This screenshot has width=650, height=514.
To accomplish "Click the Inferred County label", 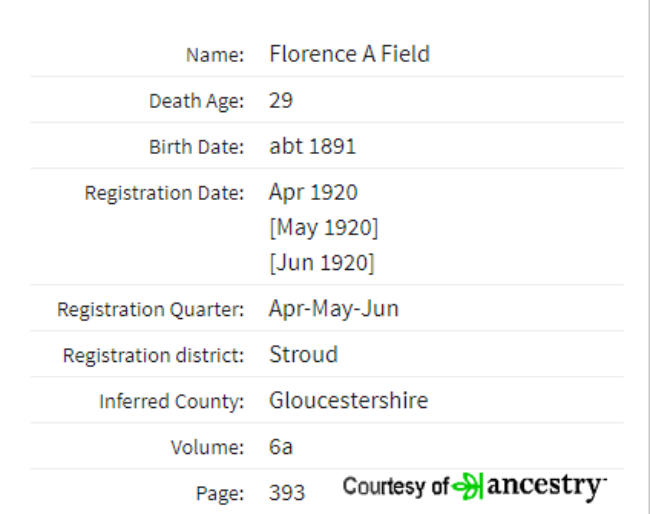I will pos(172,402).
